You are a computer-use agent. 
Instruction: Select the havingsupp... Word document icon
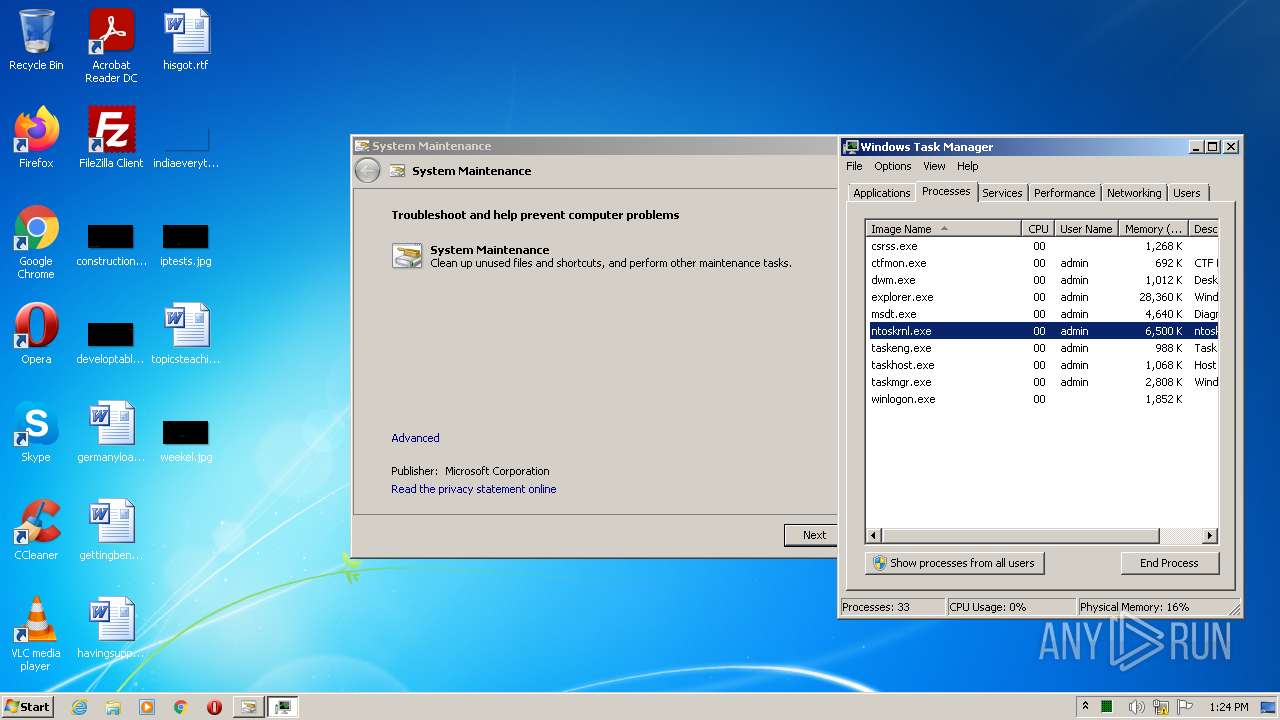(x=111, y=628)
